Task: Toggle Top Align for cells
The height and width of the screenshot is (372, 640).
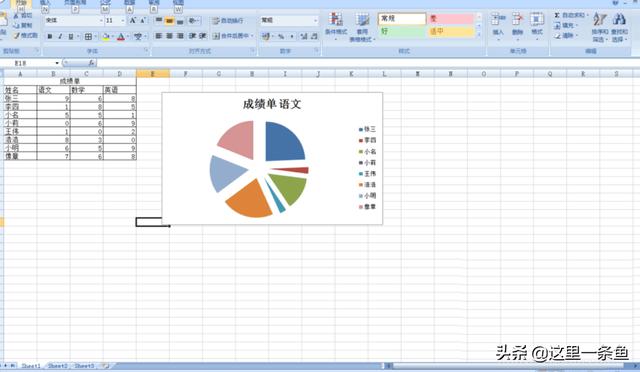Action: (159, 20)
